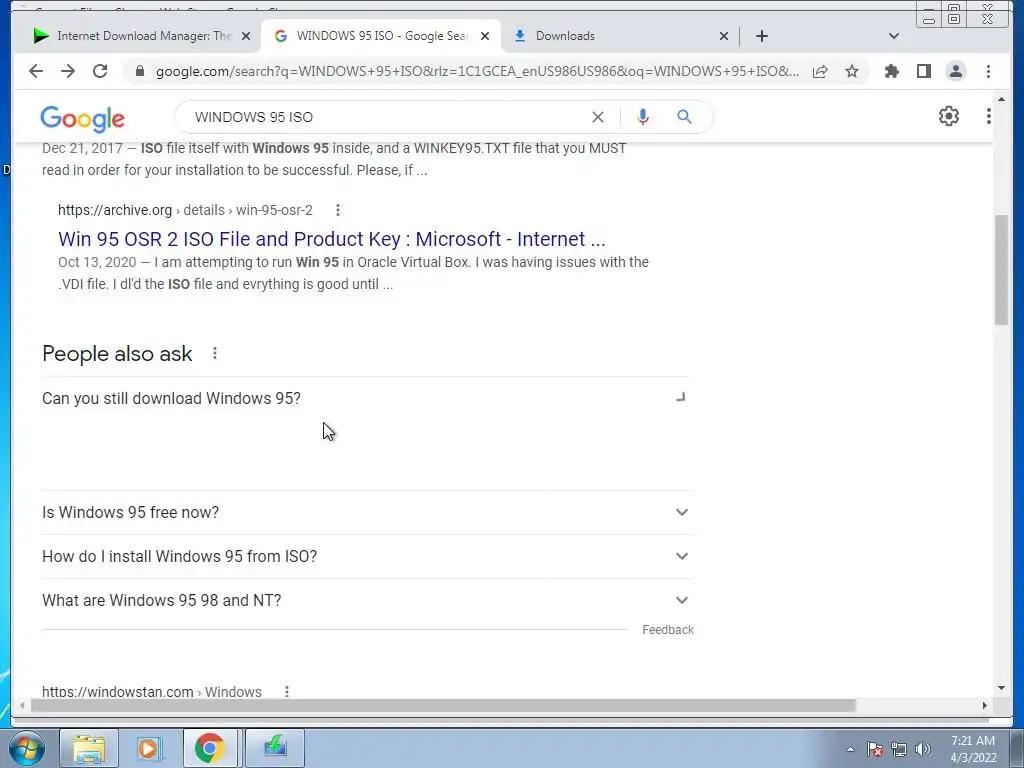Open the network tray icon

899,749
